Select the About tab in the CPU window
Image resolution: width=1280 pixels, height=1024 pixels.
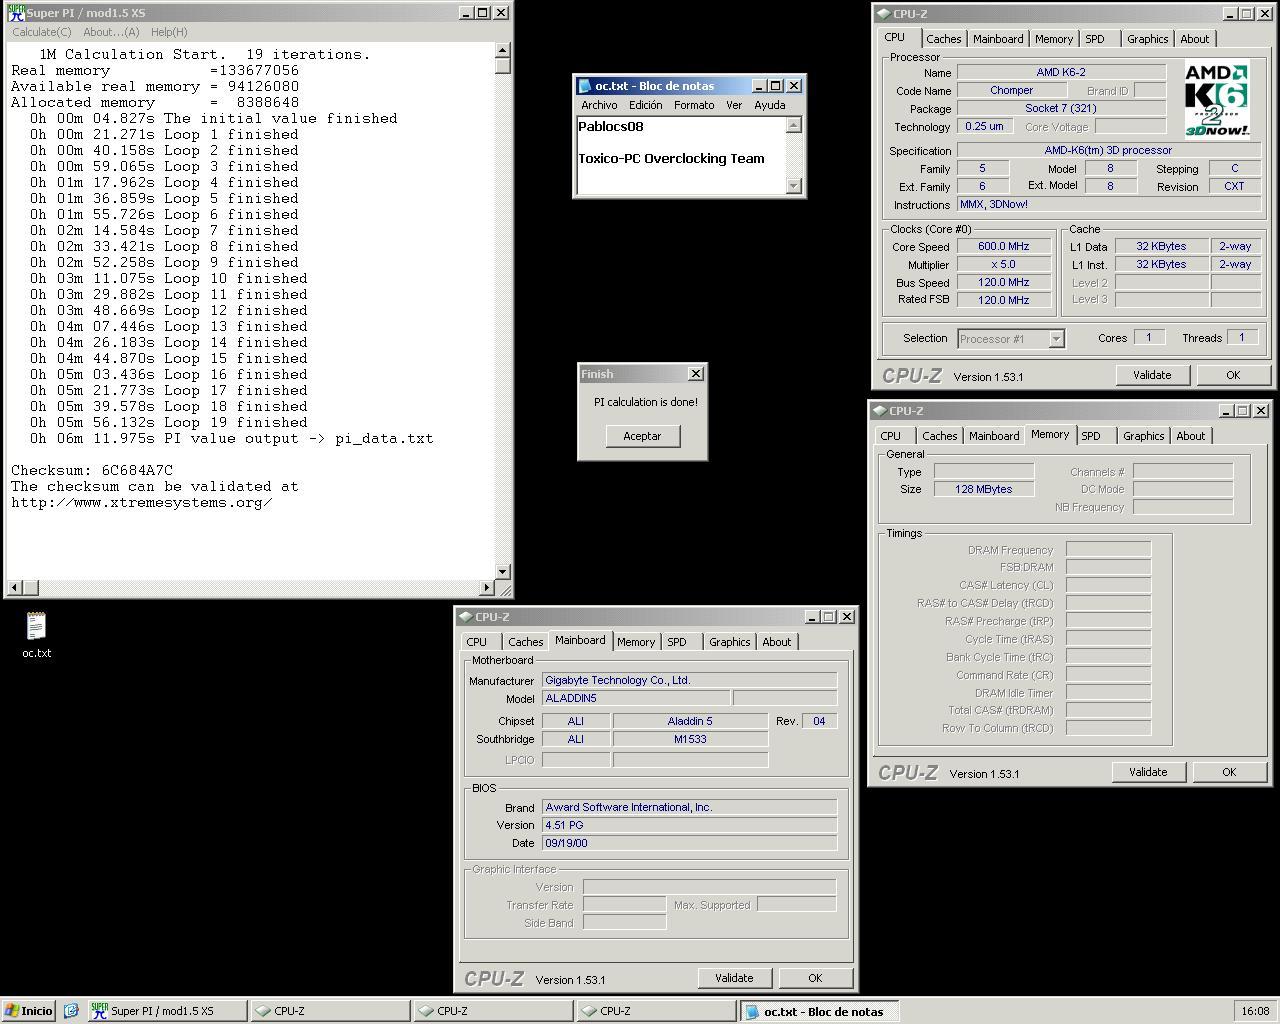coord(1195,39)
